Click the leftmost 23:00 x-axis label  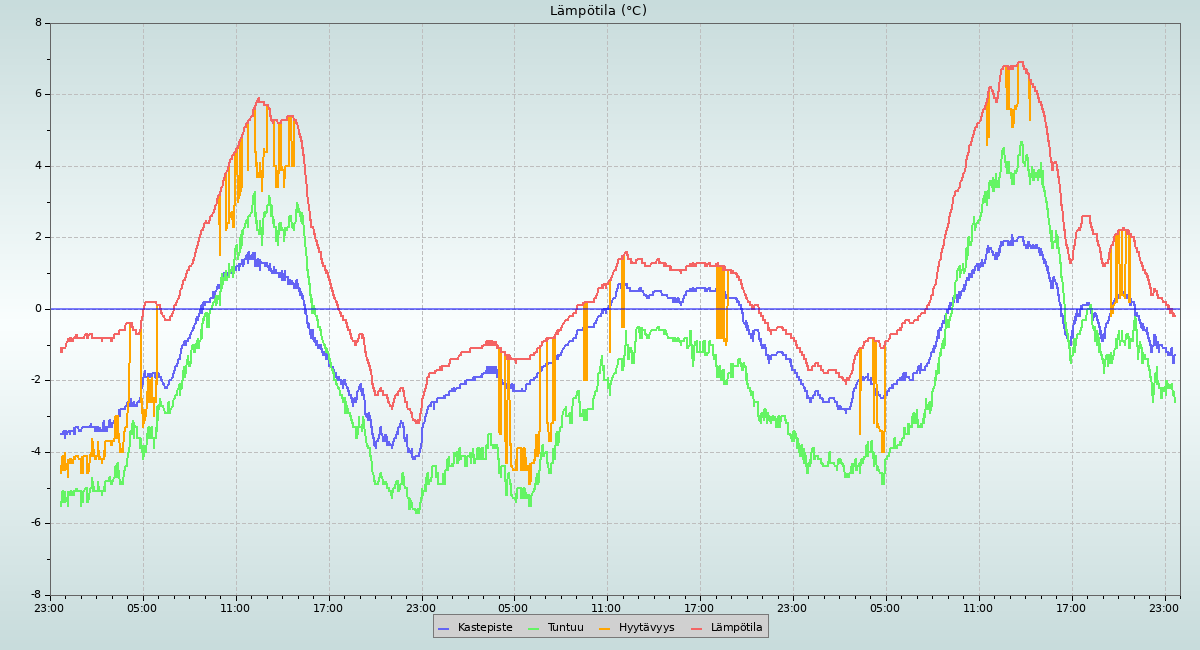click(49, 608)
